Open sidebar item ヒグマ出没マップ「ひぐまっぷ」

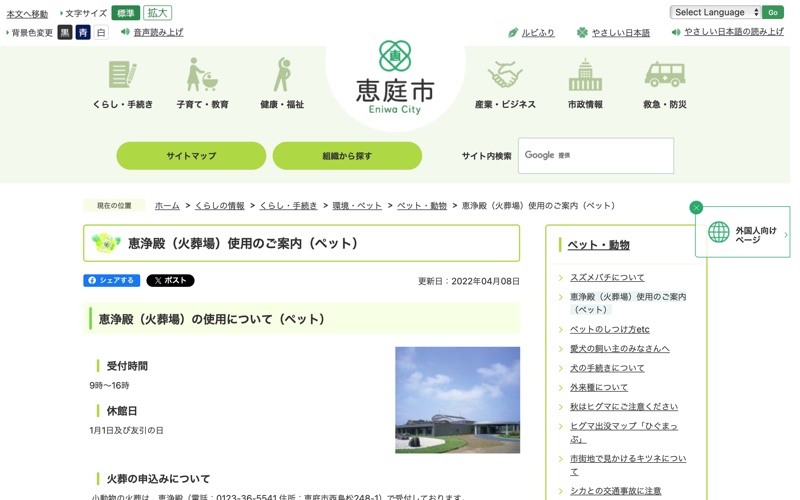pos(624,432)
